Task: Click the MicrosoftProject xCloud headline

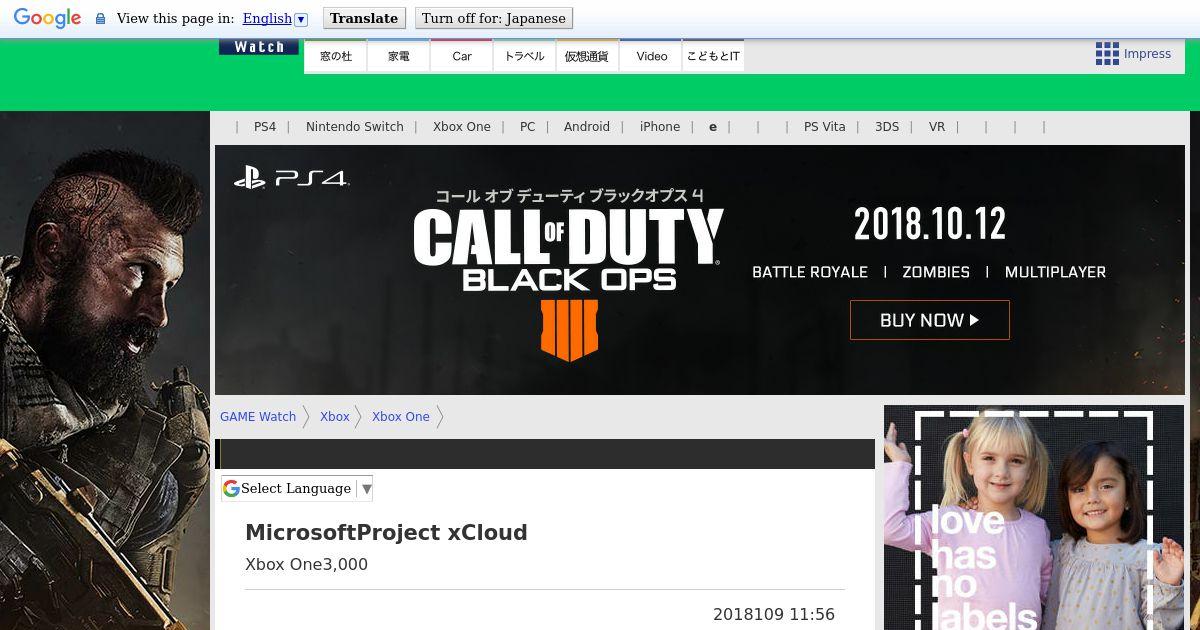Action: click(x=386, y=533)
